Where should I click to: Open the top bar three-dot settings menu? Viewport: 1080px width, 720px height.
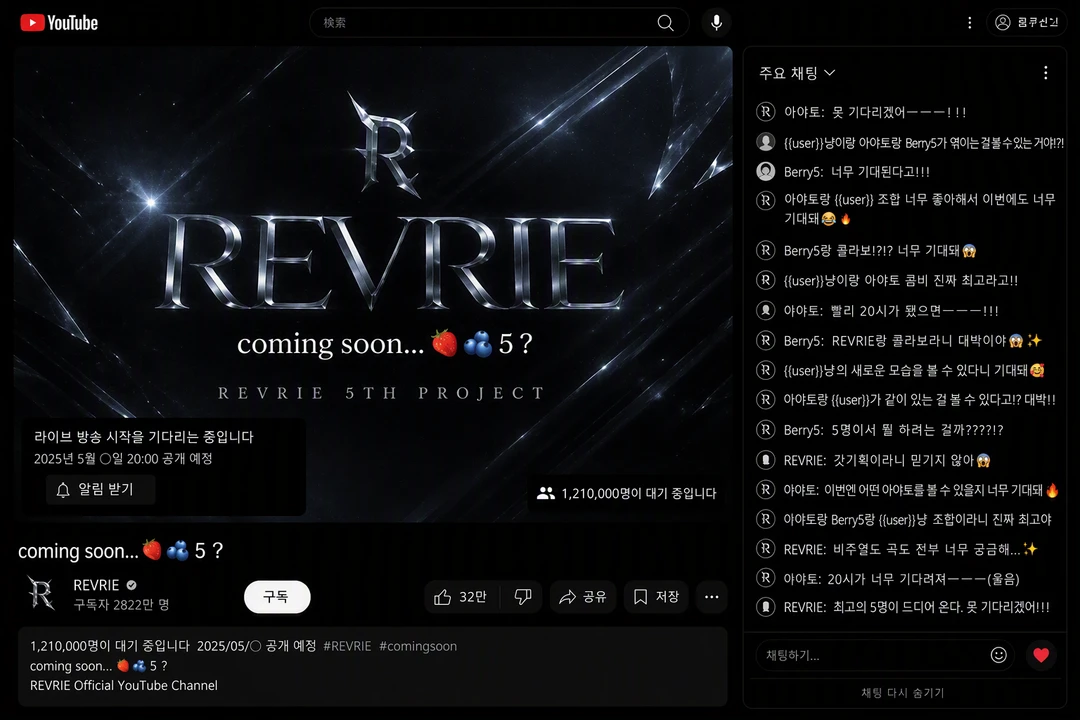[x=970, y=23]
